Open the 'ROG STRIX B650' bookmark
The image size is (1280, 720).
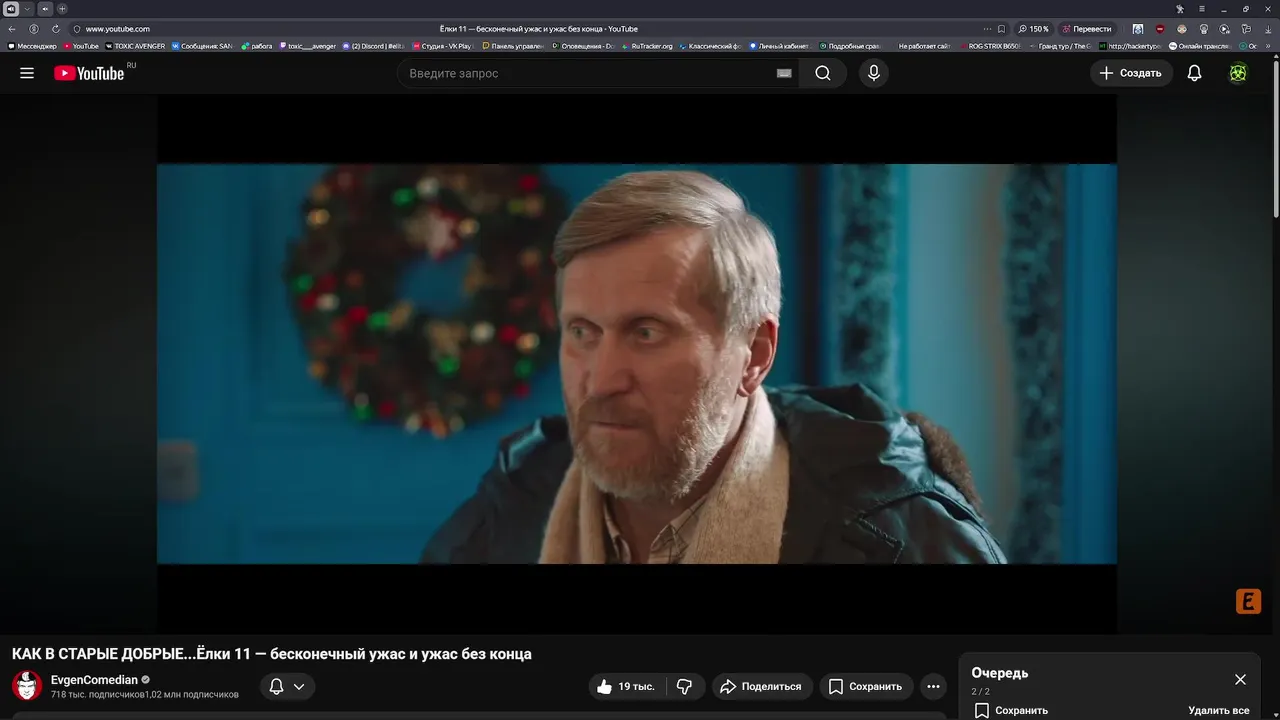990,46
